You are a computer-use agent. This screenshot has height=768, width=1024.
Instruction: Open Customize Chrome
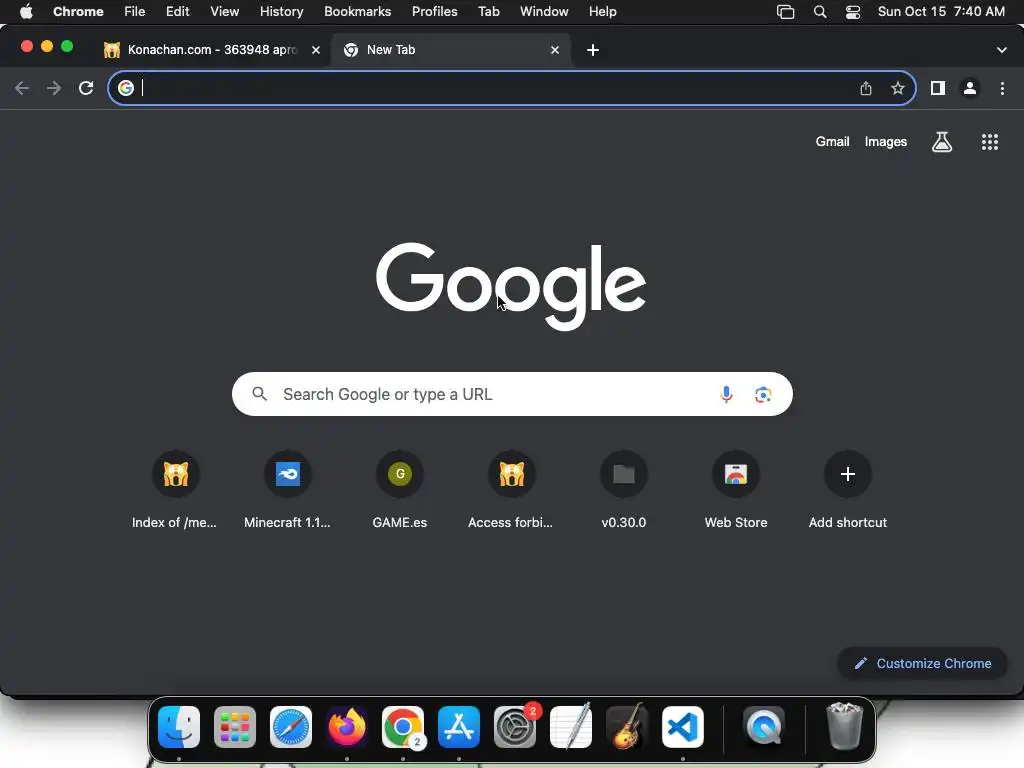tap(922, 664)
